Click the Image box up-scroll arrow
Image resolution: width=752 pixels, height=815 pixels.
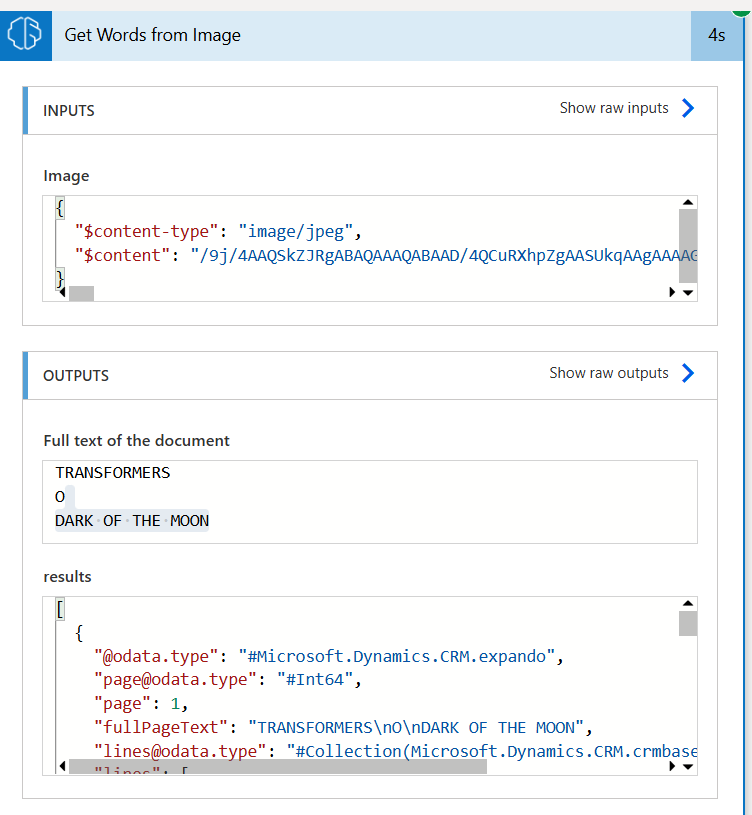[688, 202]
